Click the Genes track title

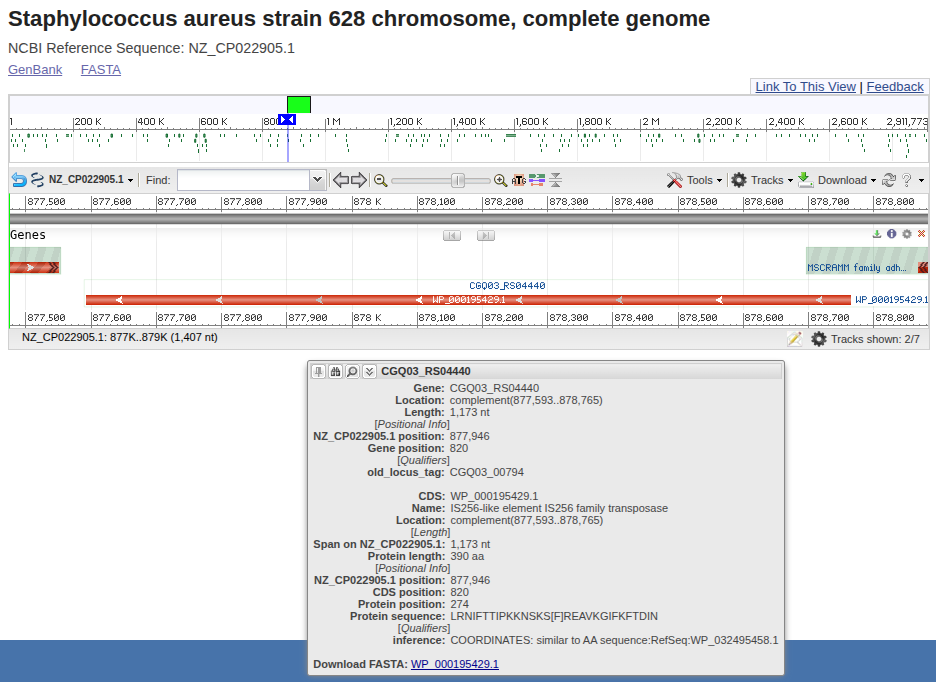click(27, 235)
